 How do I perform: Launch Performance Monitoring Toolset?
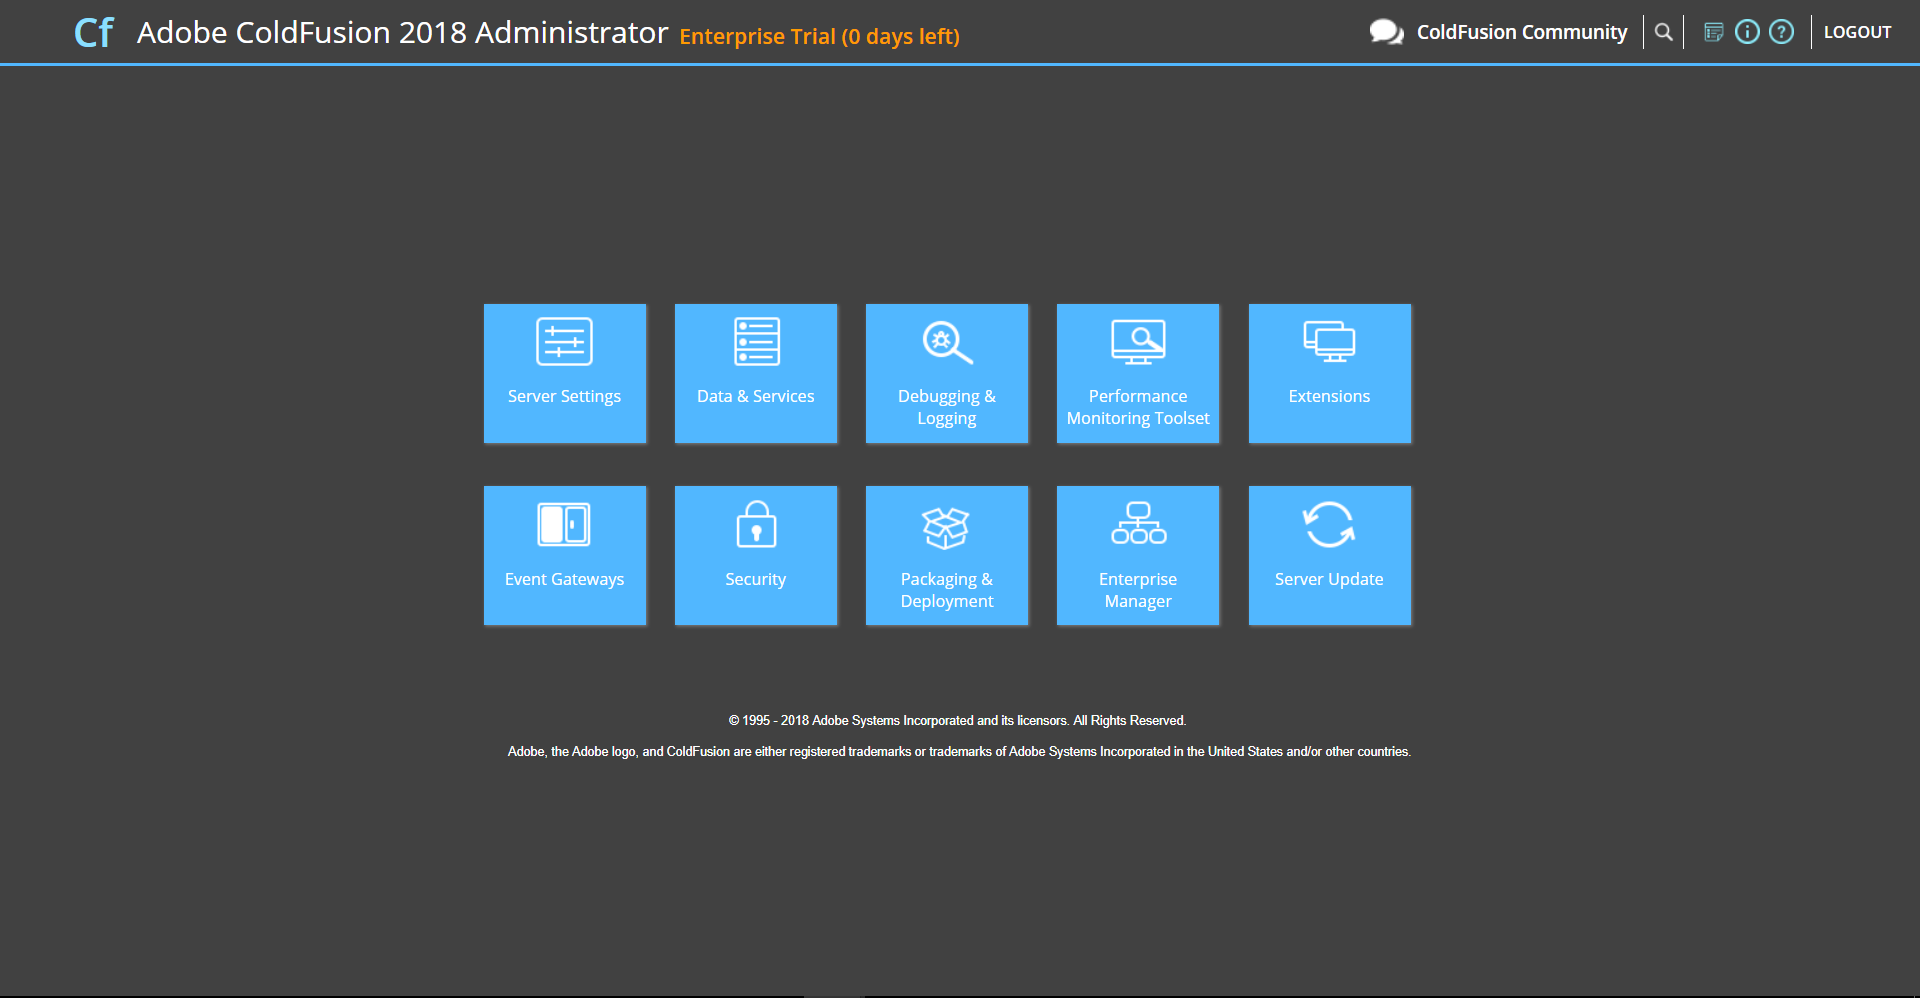click(x=1137, y=373)
